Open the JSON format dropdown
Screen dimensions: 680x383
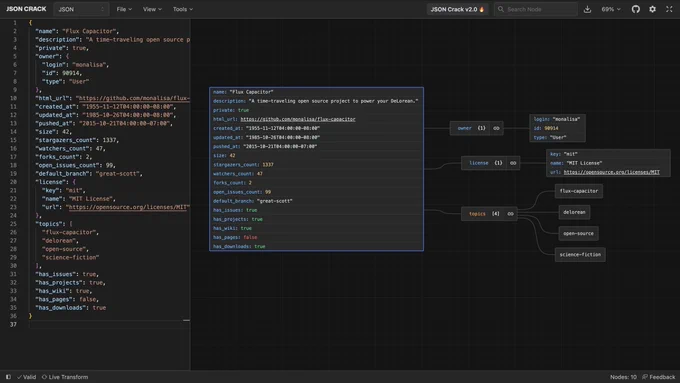point(81,9)
